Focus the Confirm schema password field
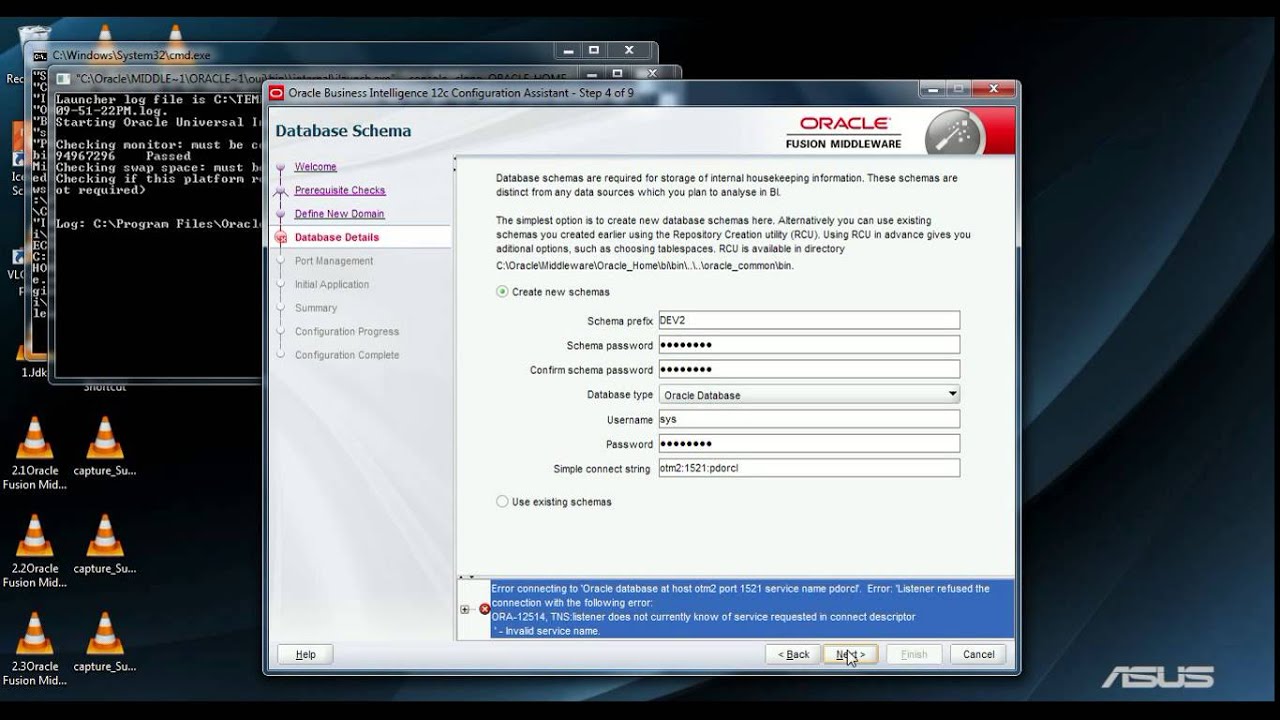This screenshot has height=720, width=1280. pyautogui.click(x=809, y=370)
